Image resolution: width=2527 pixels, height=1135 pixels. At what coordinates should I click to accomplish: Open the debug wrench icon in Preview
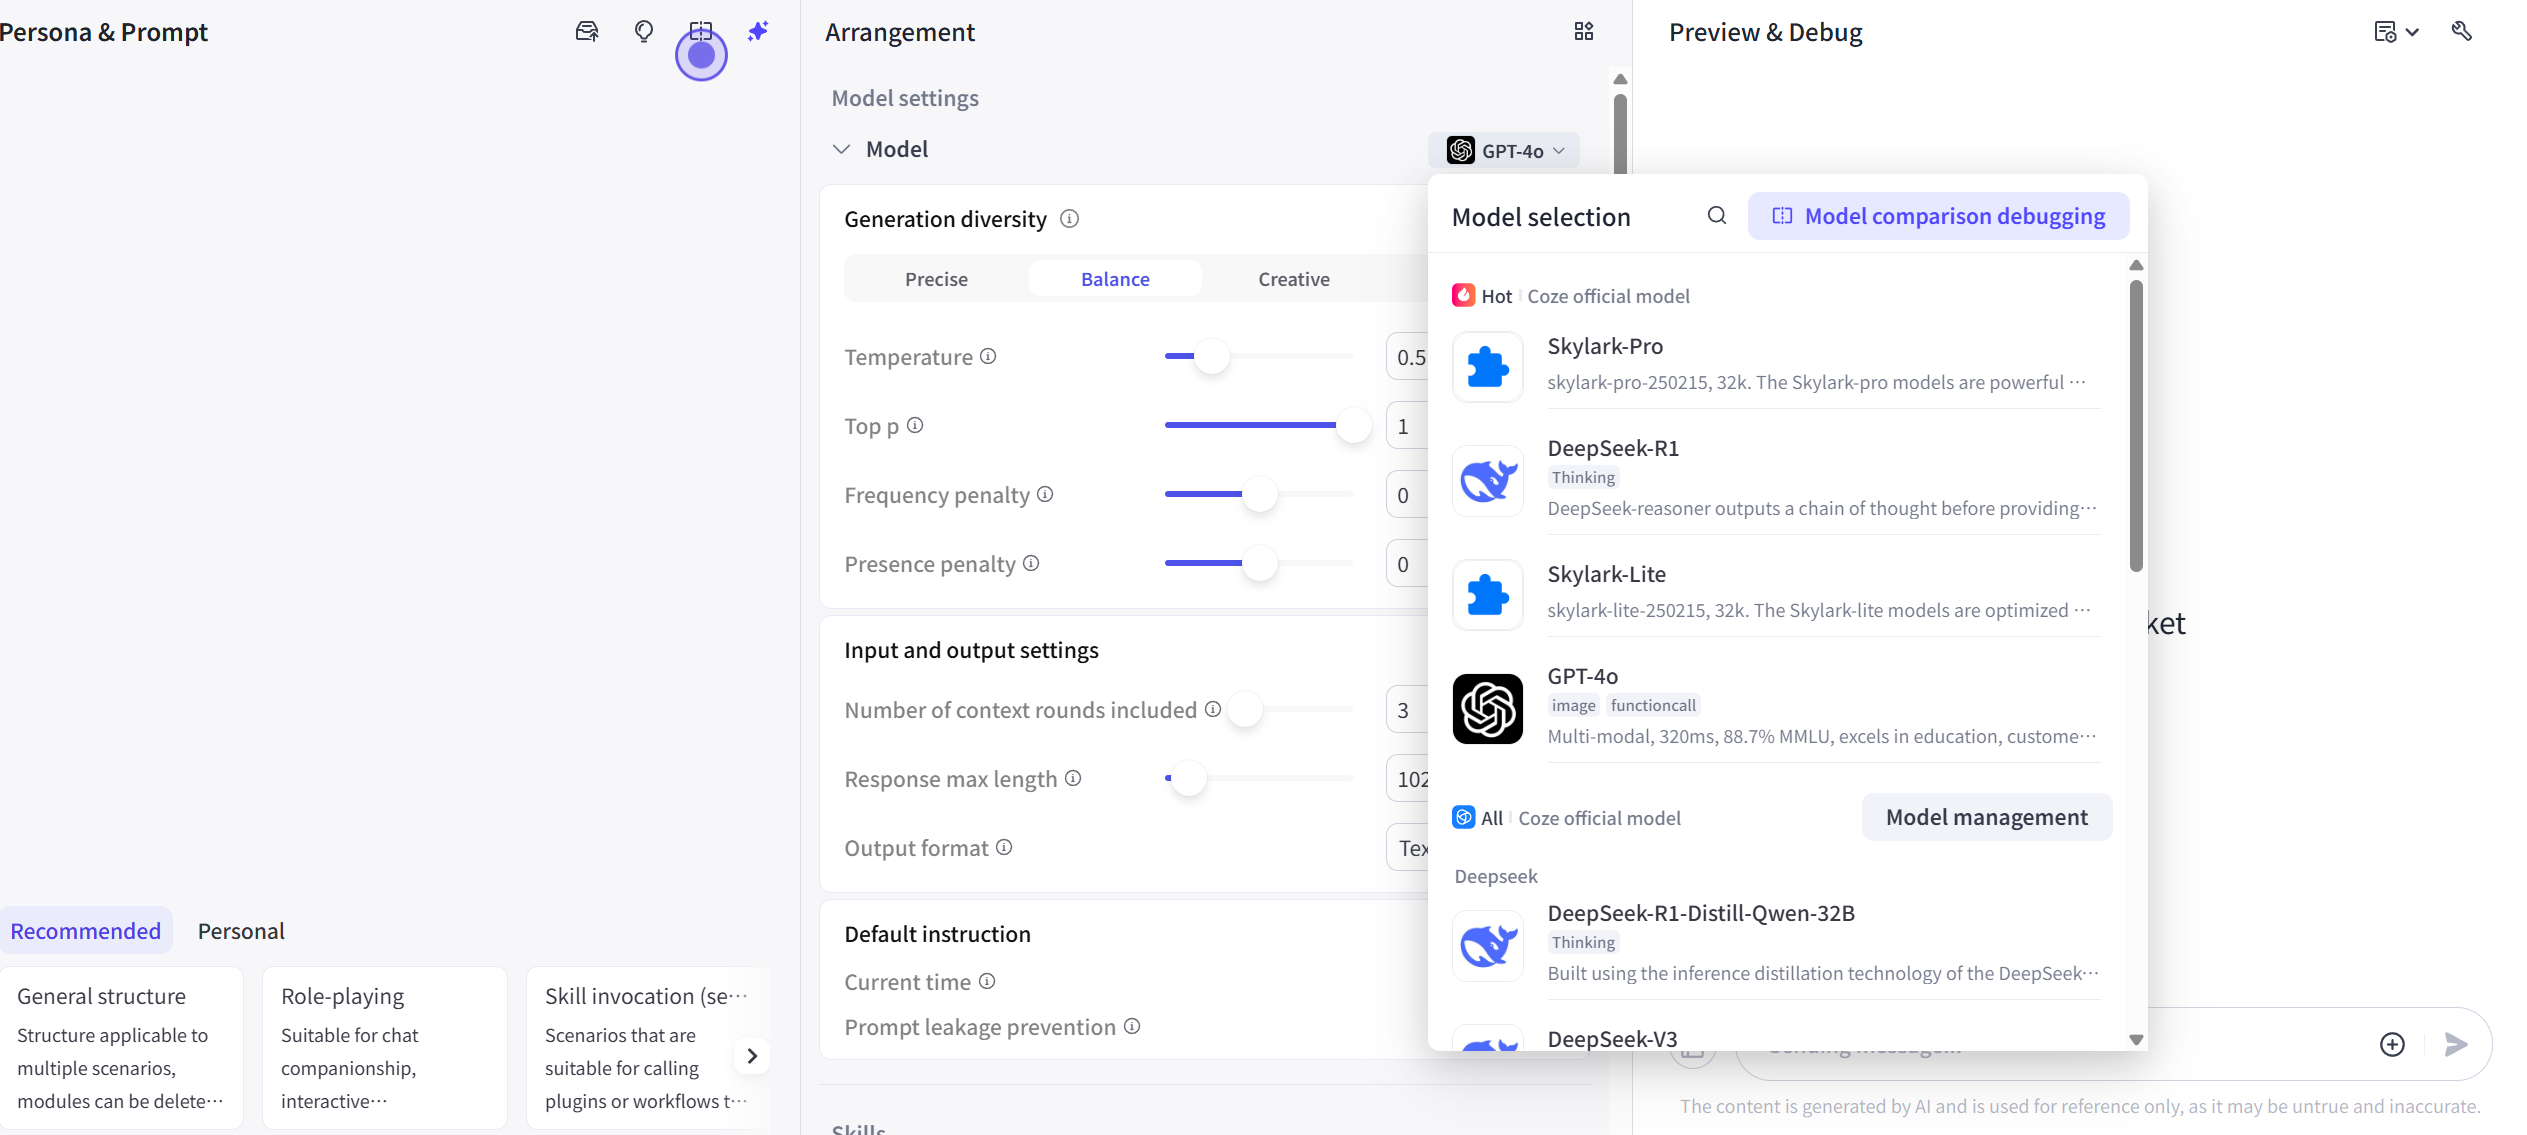point(2462,32)
